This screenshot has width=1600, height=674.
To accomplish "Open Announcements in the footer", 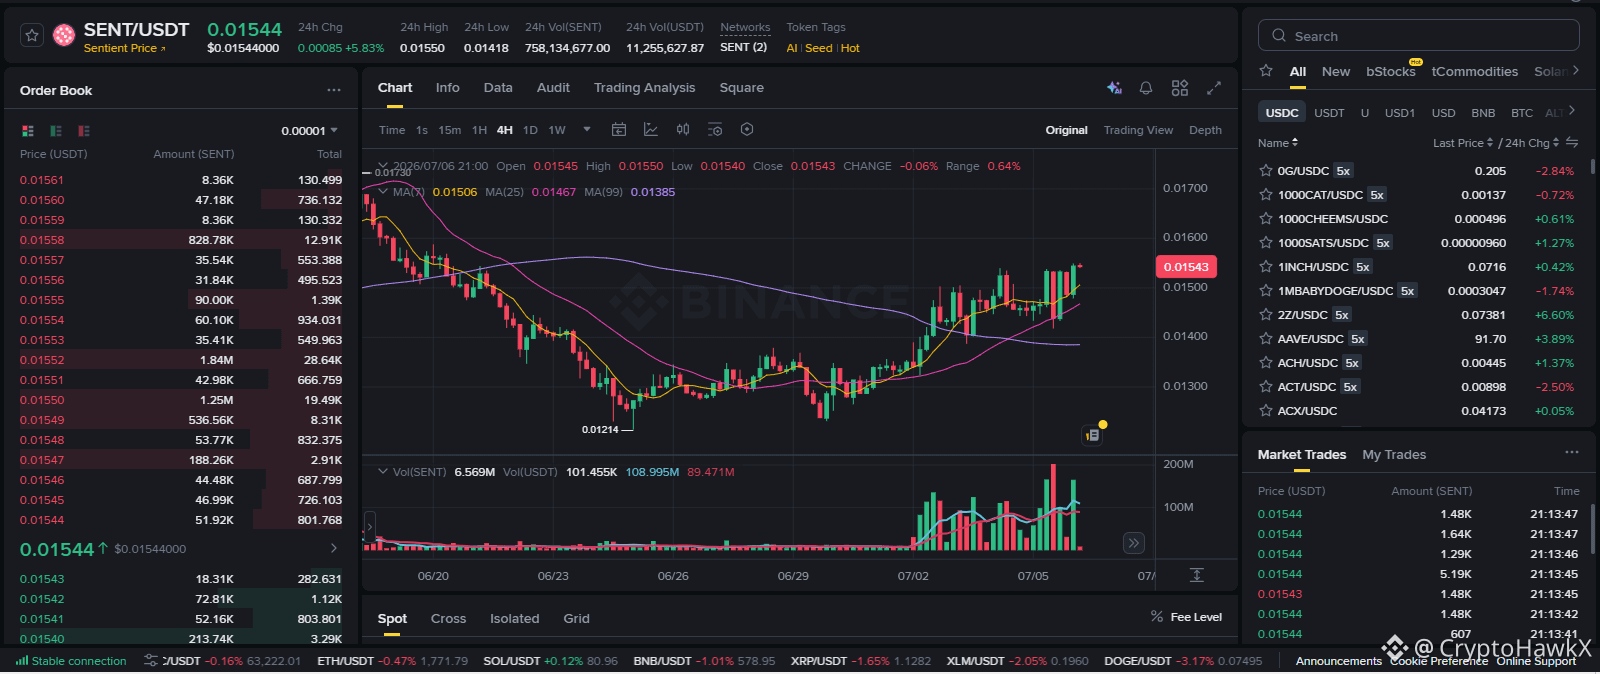I will pos(1338,661).
